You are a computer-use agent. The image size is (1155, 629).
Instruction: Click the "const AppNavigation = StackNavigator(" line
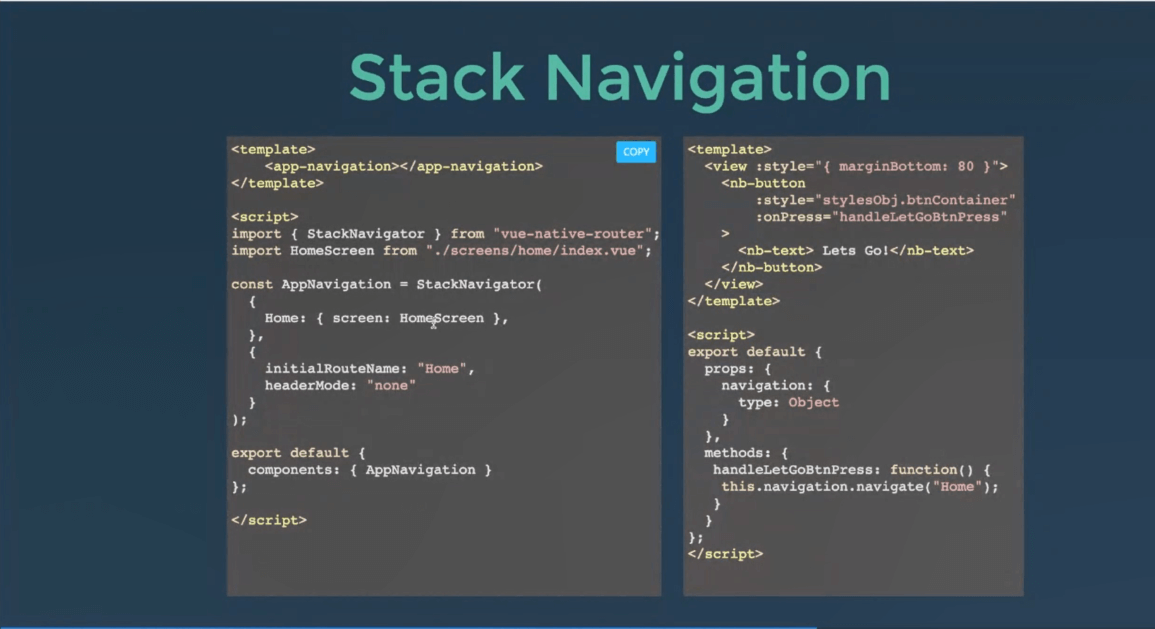point(387,284)
